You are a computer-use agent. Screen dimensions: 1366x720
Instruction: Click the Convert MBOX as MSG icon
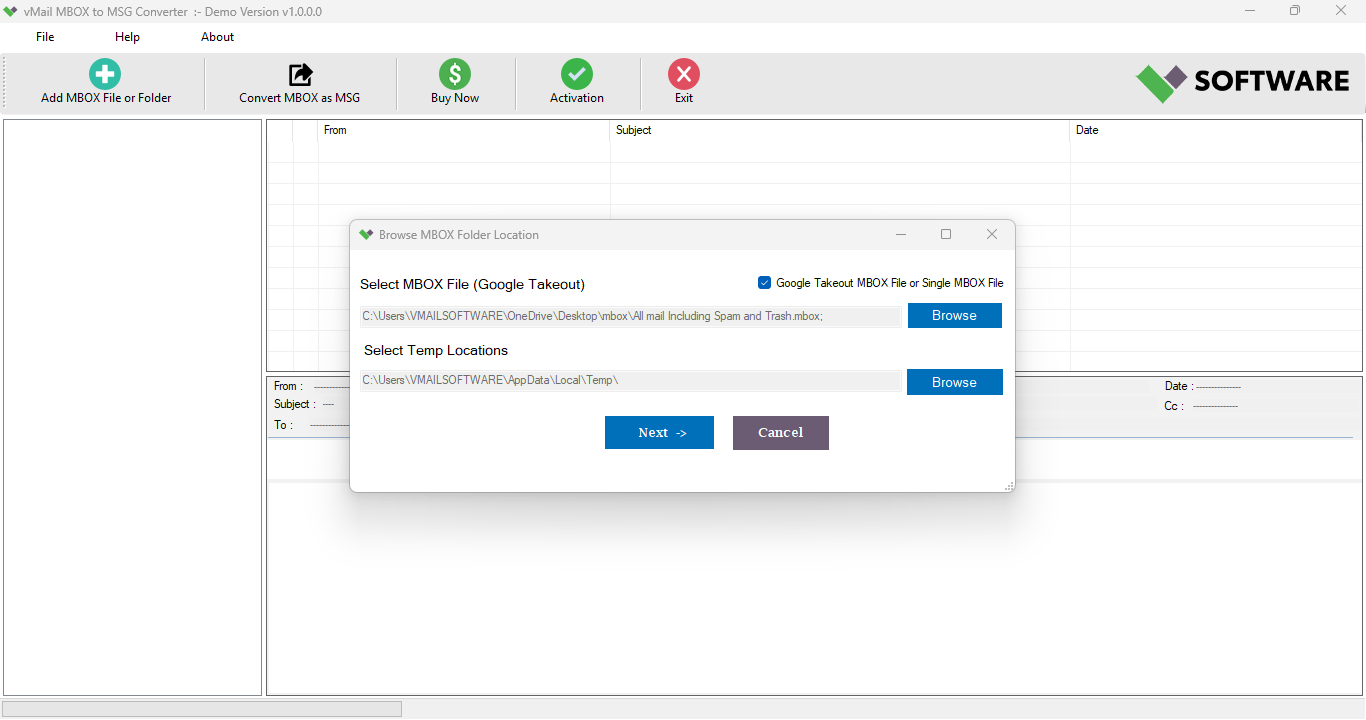300,74
